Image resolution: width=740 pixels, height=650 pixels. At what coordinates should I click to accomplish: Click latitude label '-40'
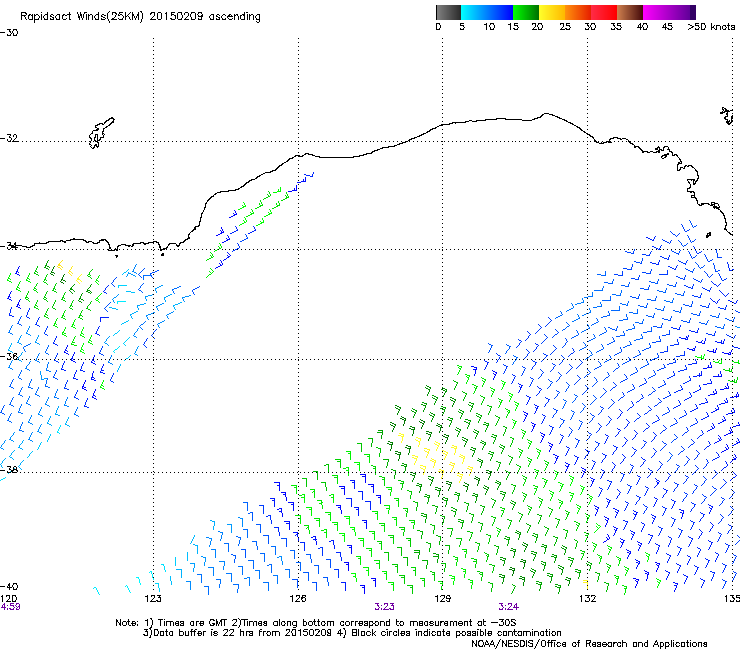coord(9,586)
